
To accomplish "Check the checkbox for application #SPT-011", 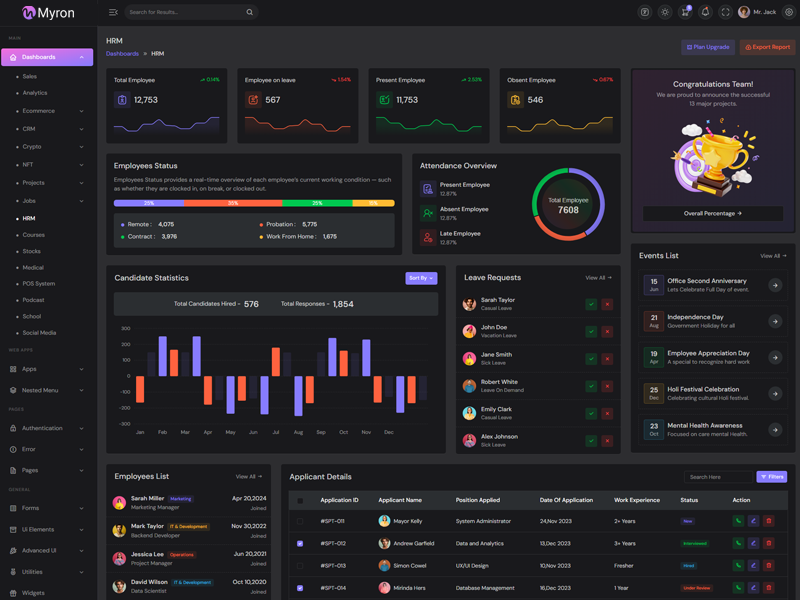I will (x=300, y=521).
